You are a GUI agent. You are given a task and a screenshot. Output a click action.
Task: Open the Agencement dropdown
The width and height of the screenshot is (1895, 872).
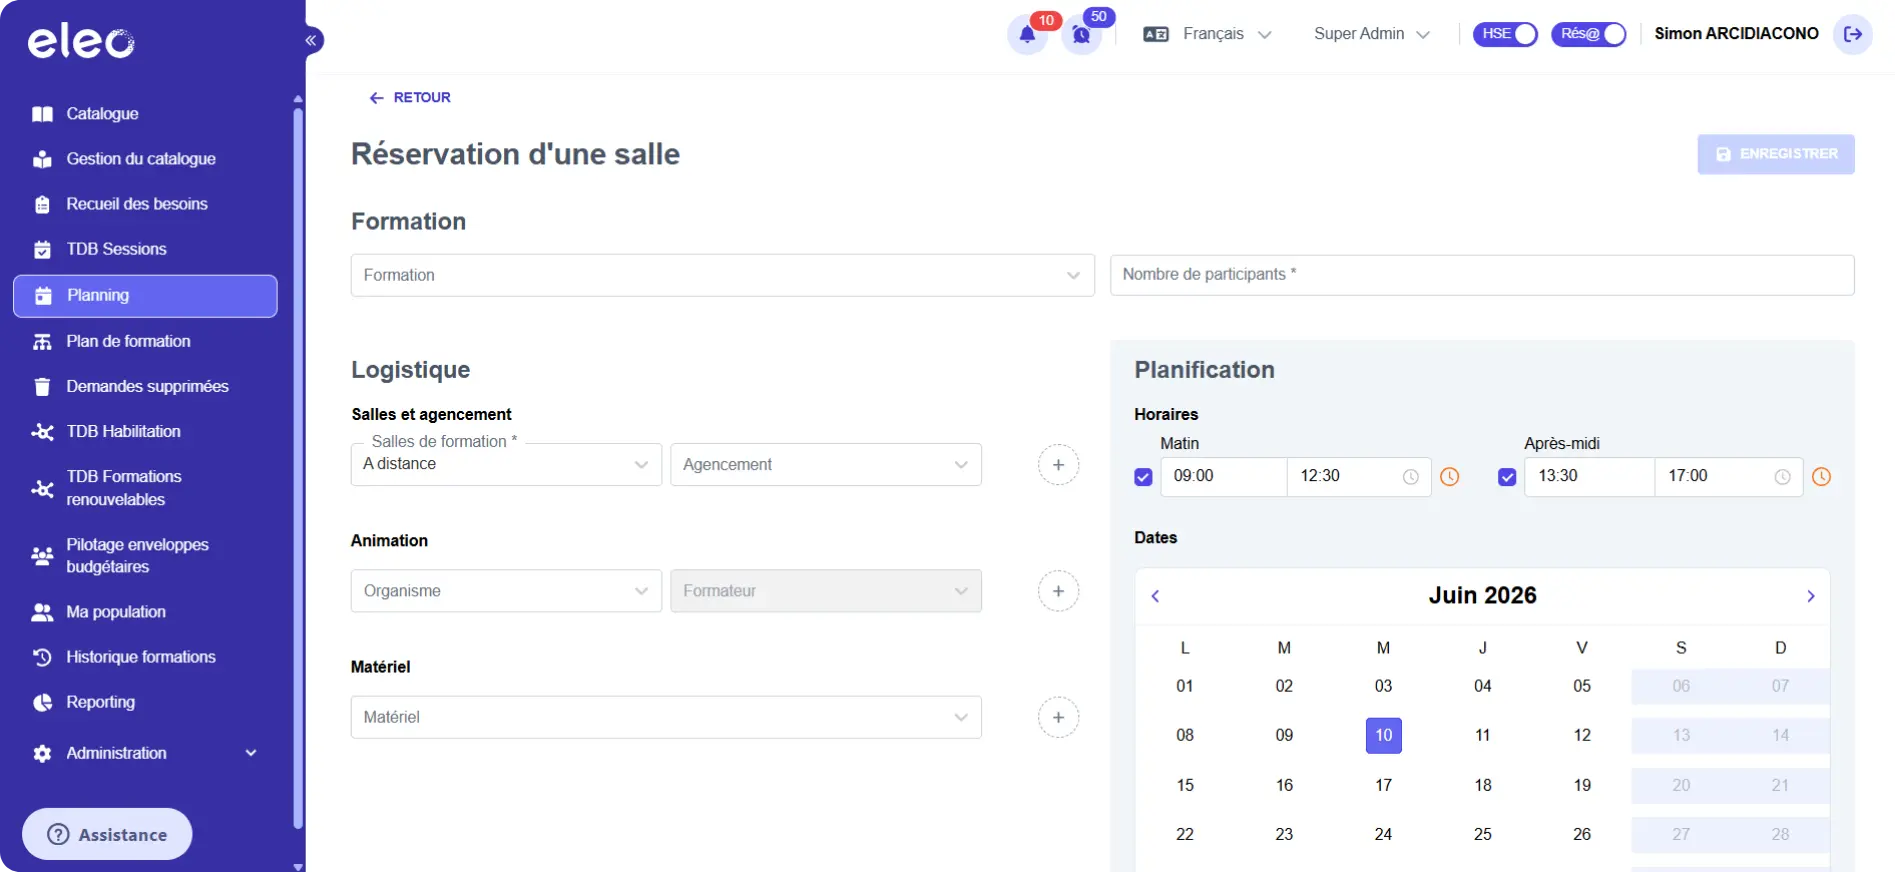click(x=826, y=465)
